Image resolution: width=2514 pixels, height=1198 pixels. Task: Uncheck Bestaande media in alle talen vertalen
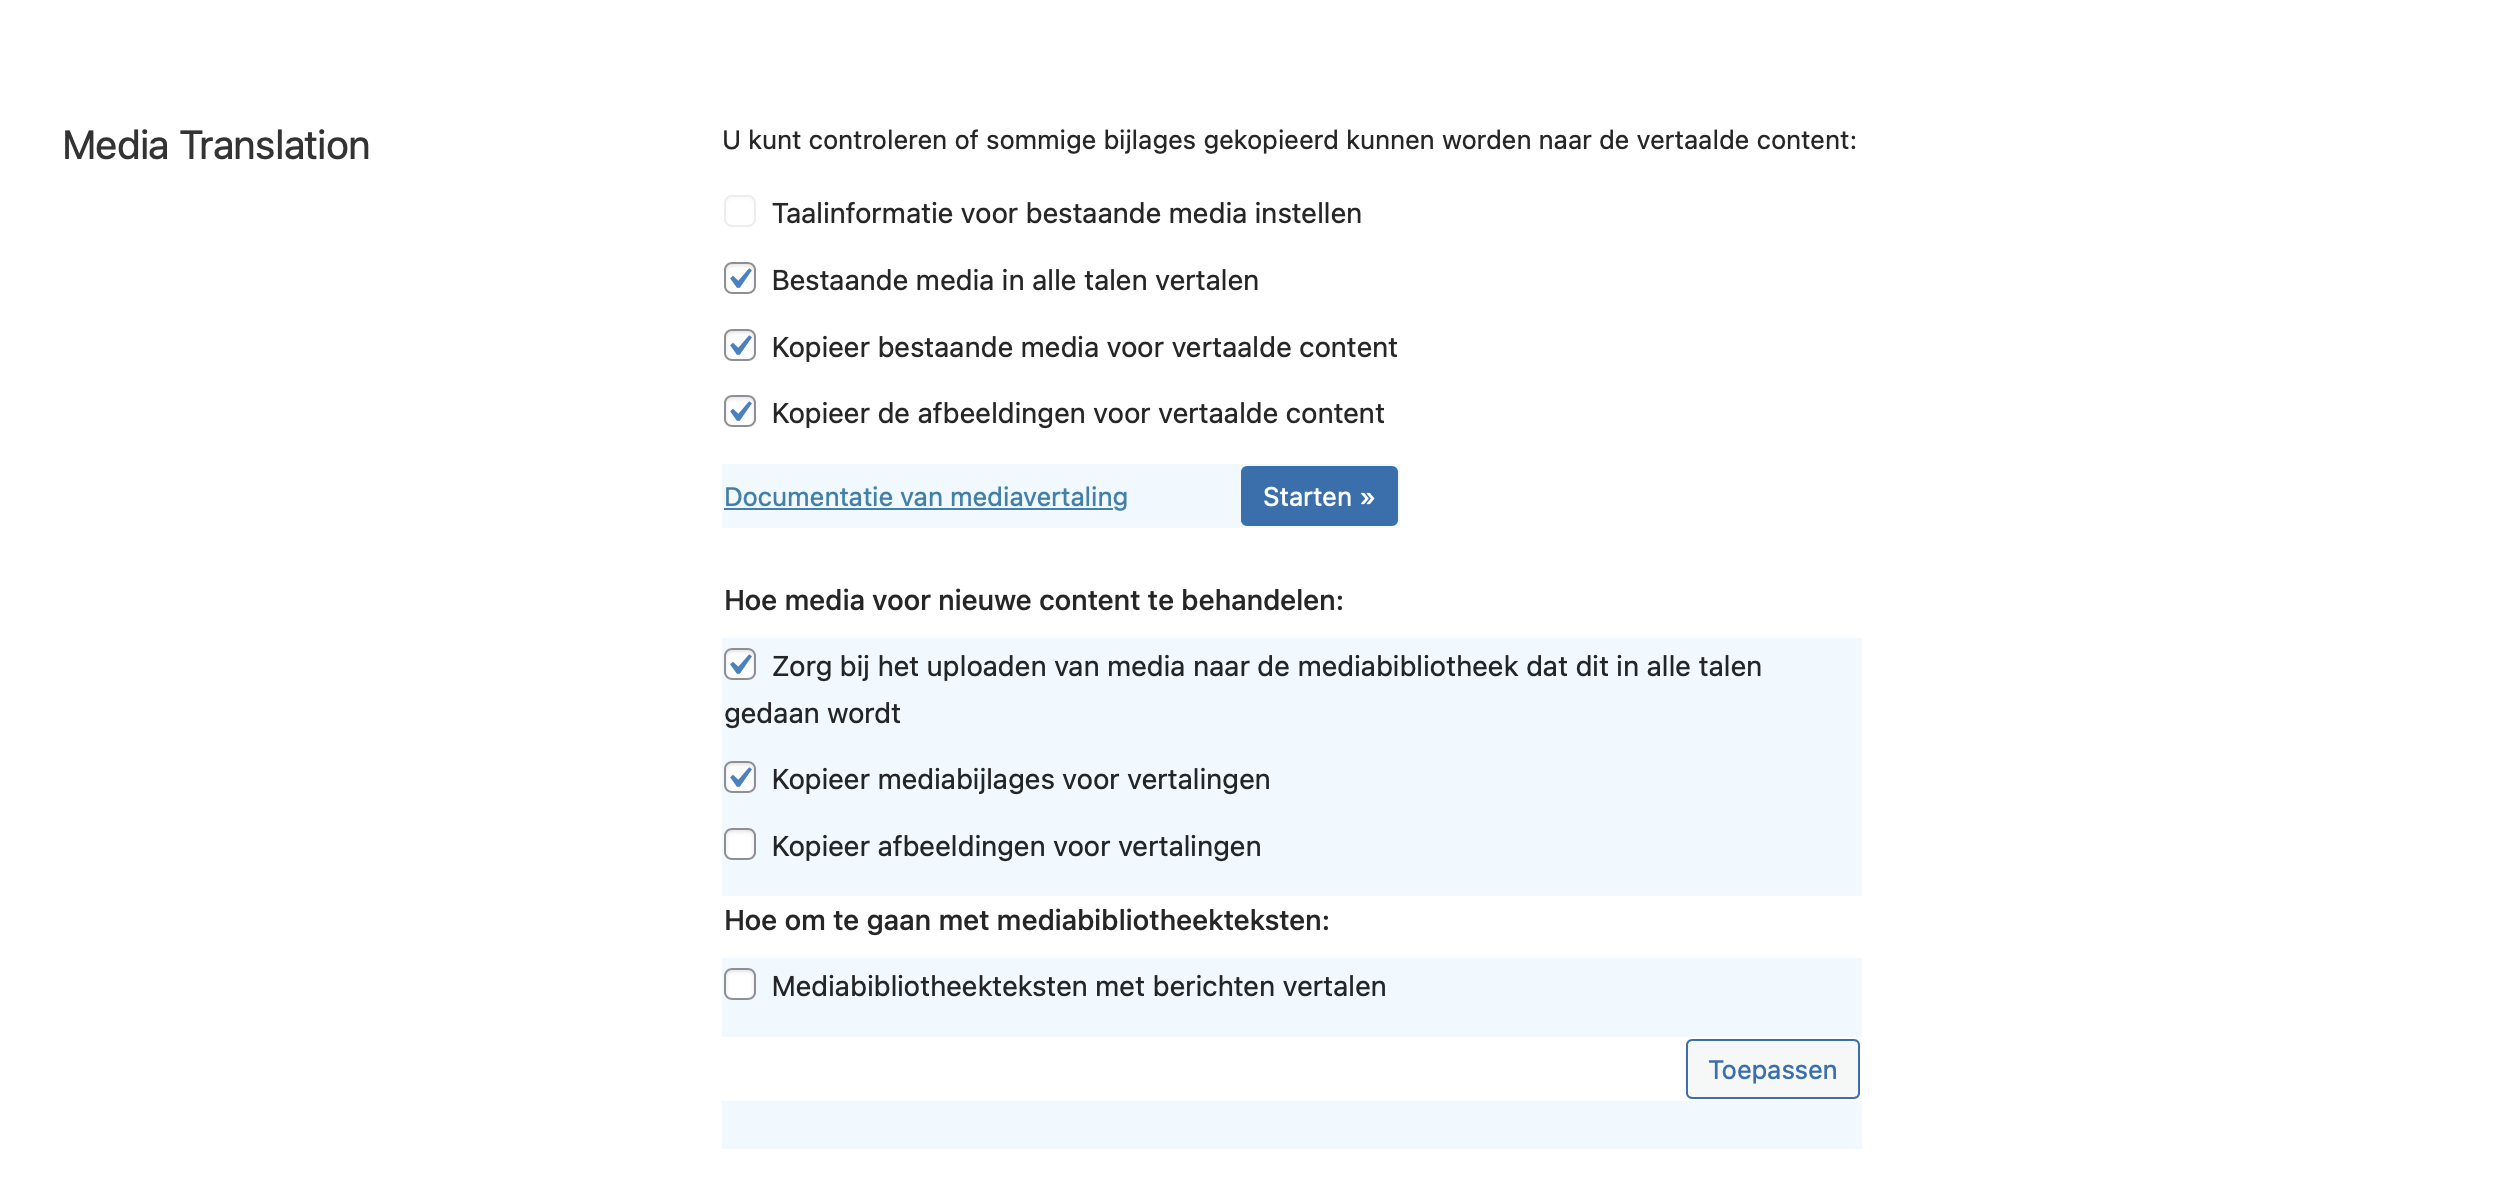(740, 279)
